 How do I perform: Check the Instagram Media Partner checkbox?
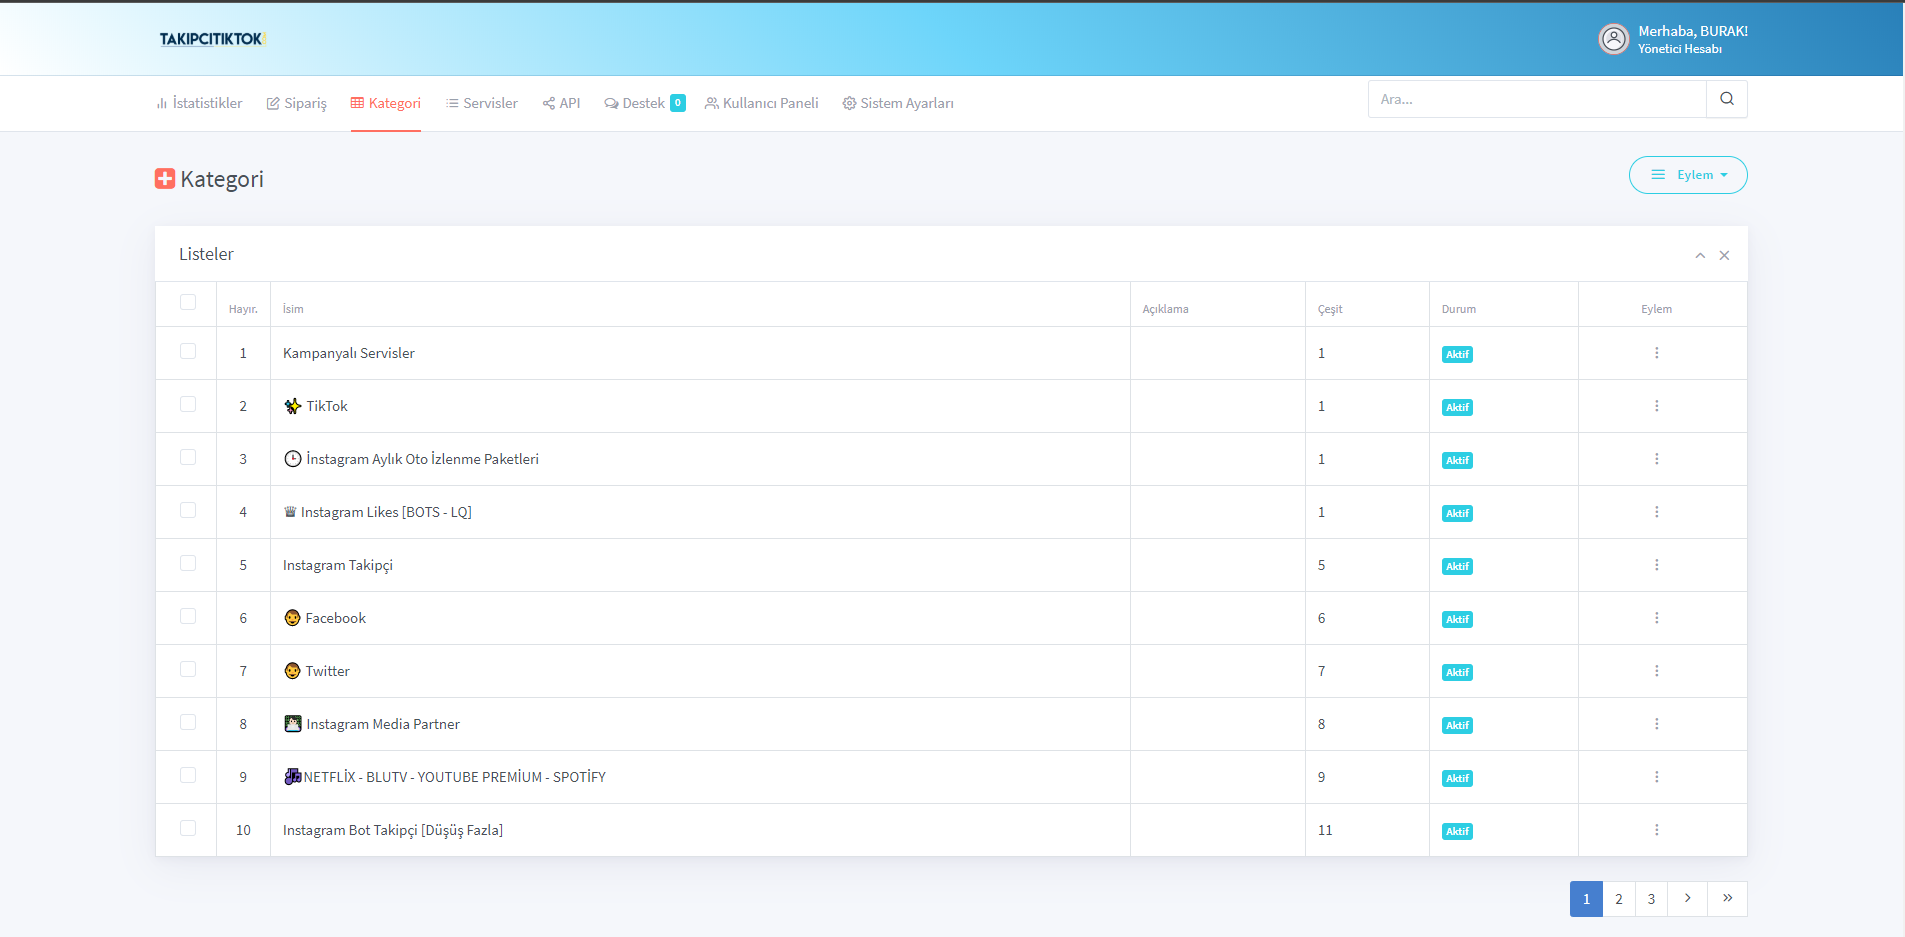click(x=188, y=722)
